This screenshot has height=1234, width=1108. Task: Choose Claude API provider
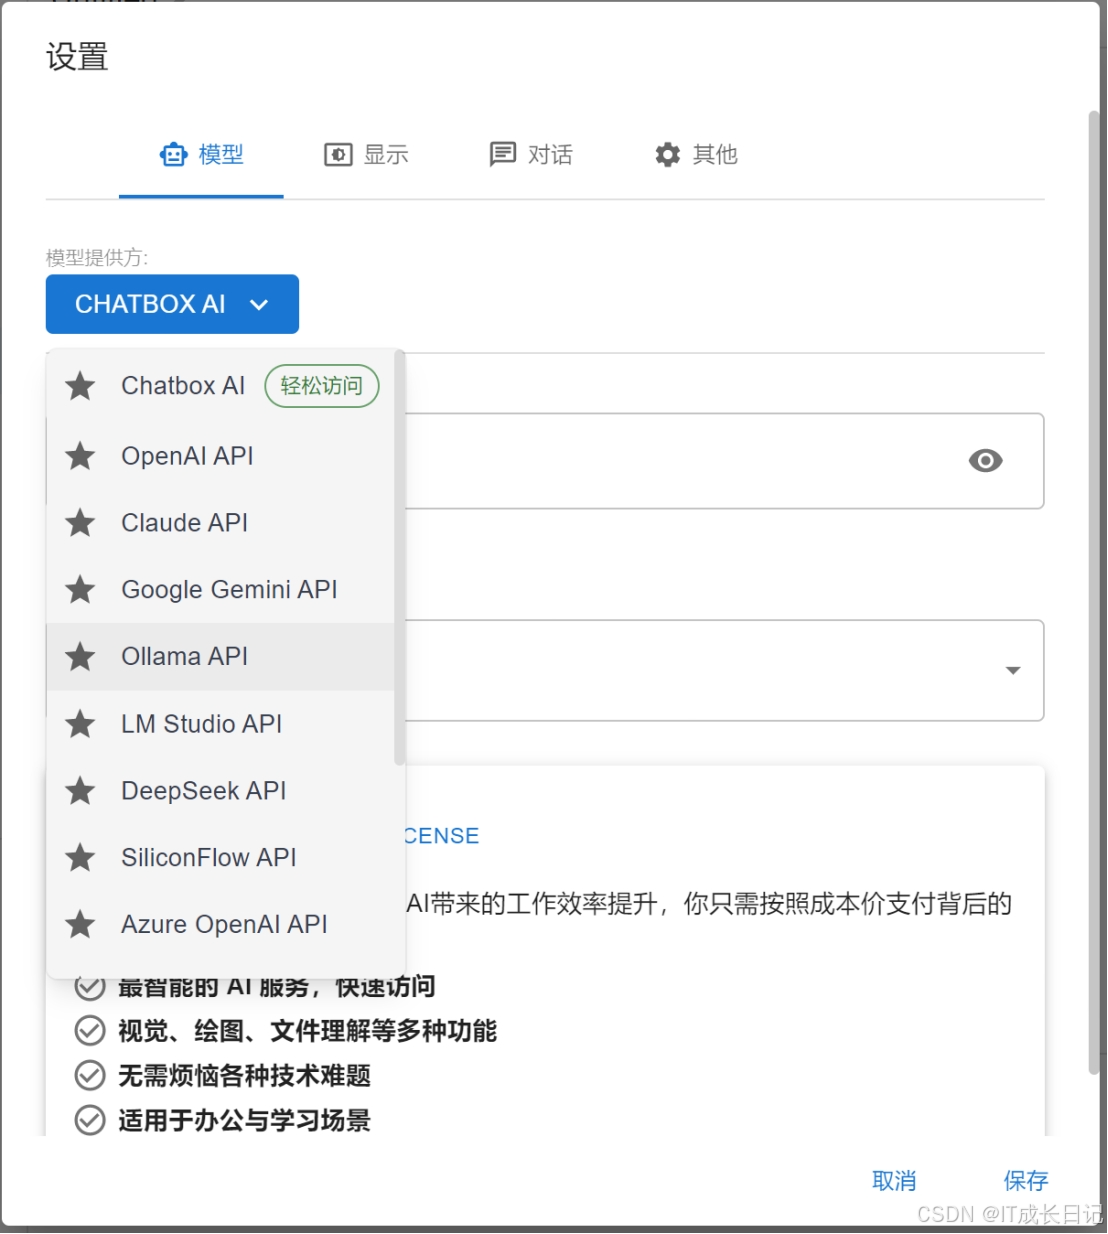click(x=221, y=523)
